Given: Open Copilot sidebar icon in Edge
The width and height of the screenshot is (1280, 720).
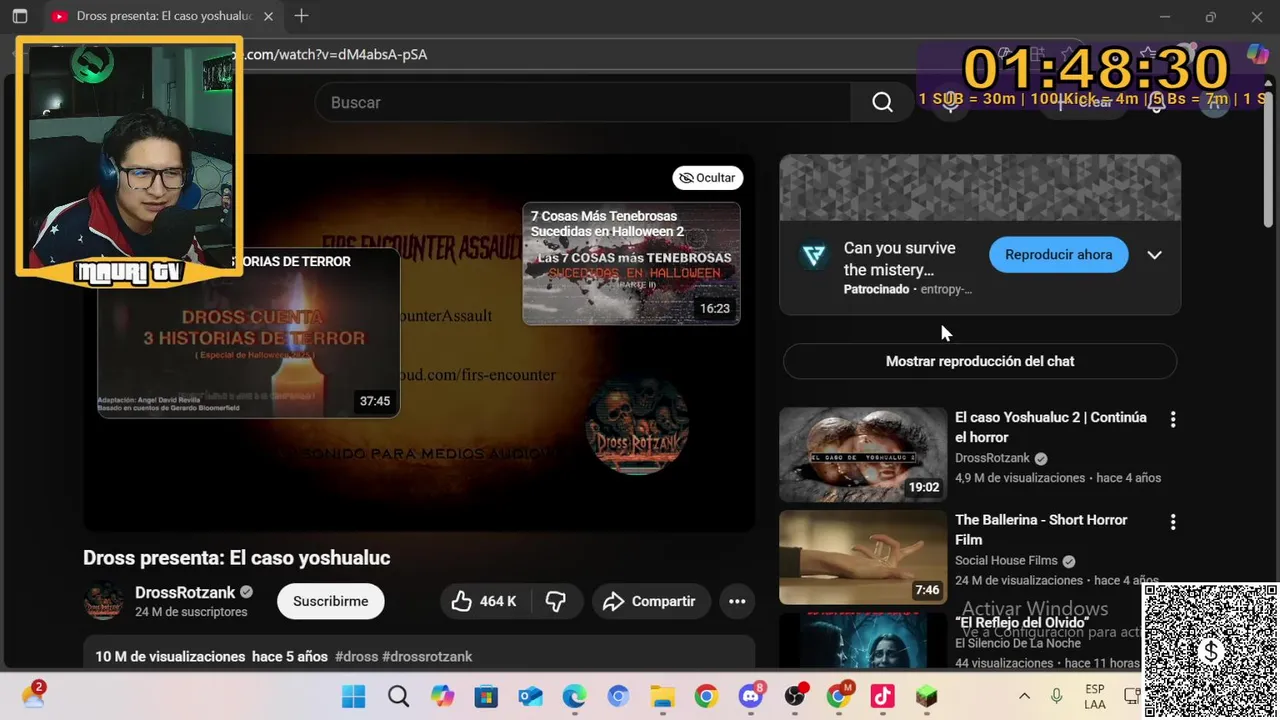Looking at the screenshot, I should coord(1257,54).
